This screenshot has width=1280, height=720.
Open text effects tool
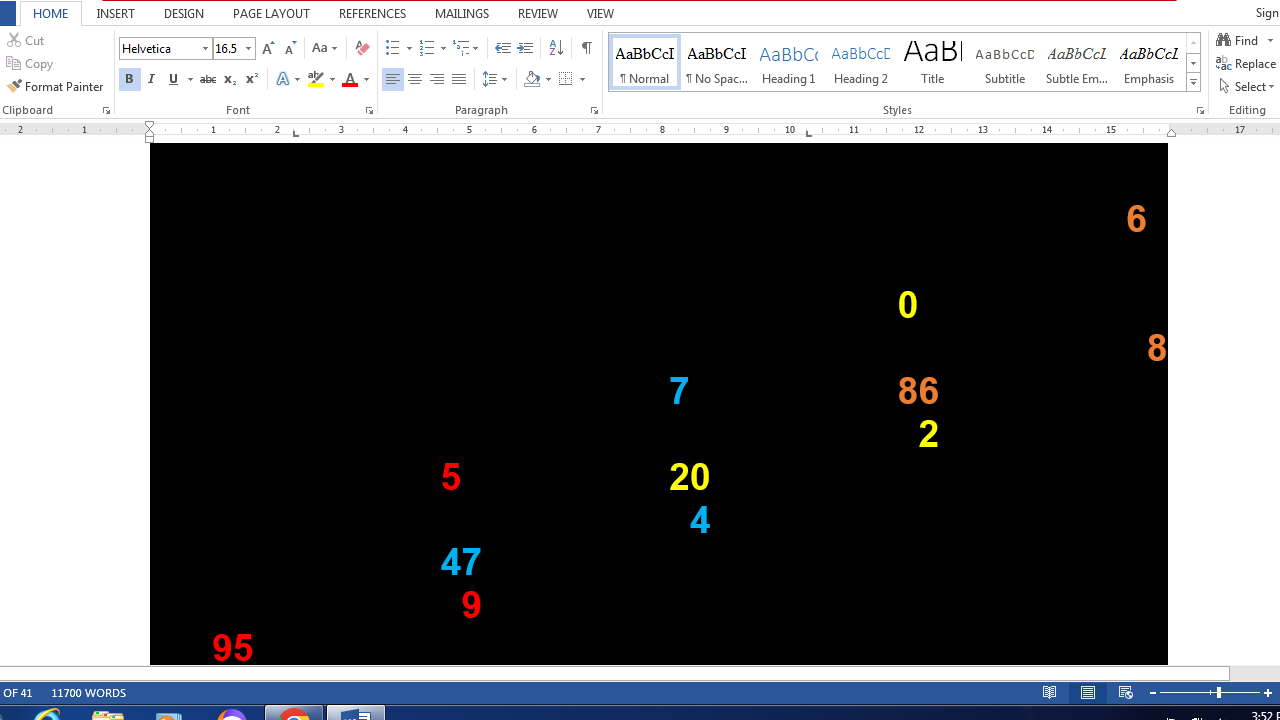pos(283,79)
